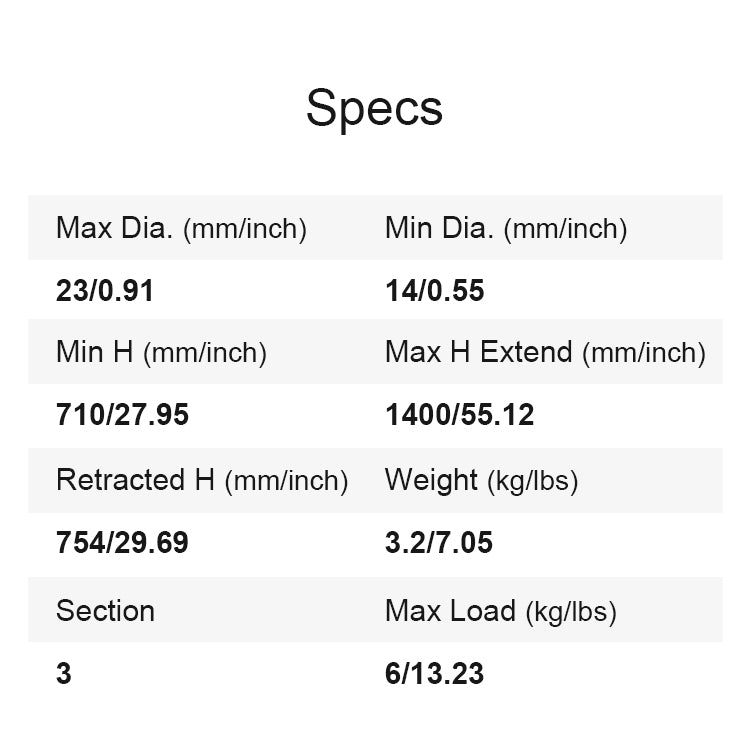Select the (kg/lbs) unit beside Max Load

[x=570, y=612]
